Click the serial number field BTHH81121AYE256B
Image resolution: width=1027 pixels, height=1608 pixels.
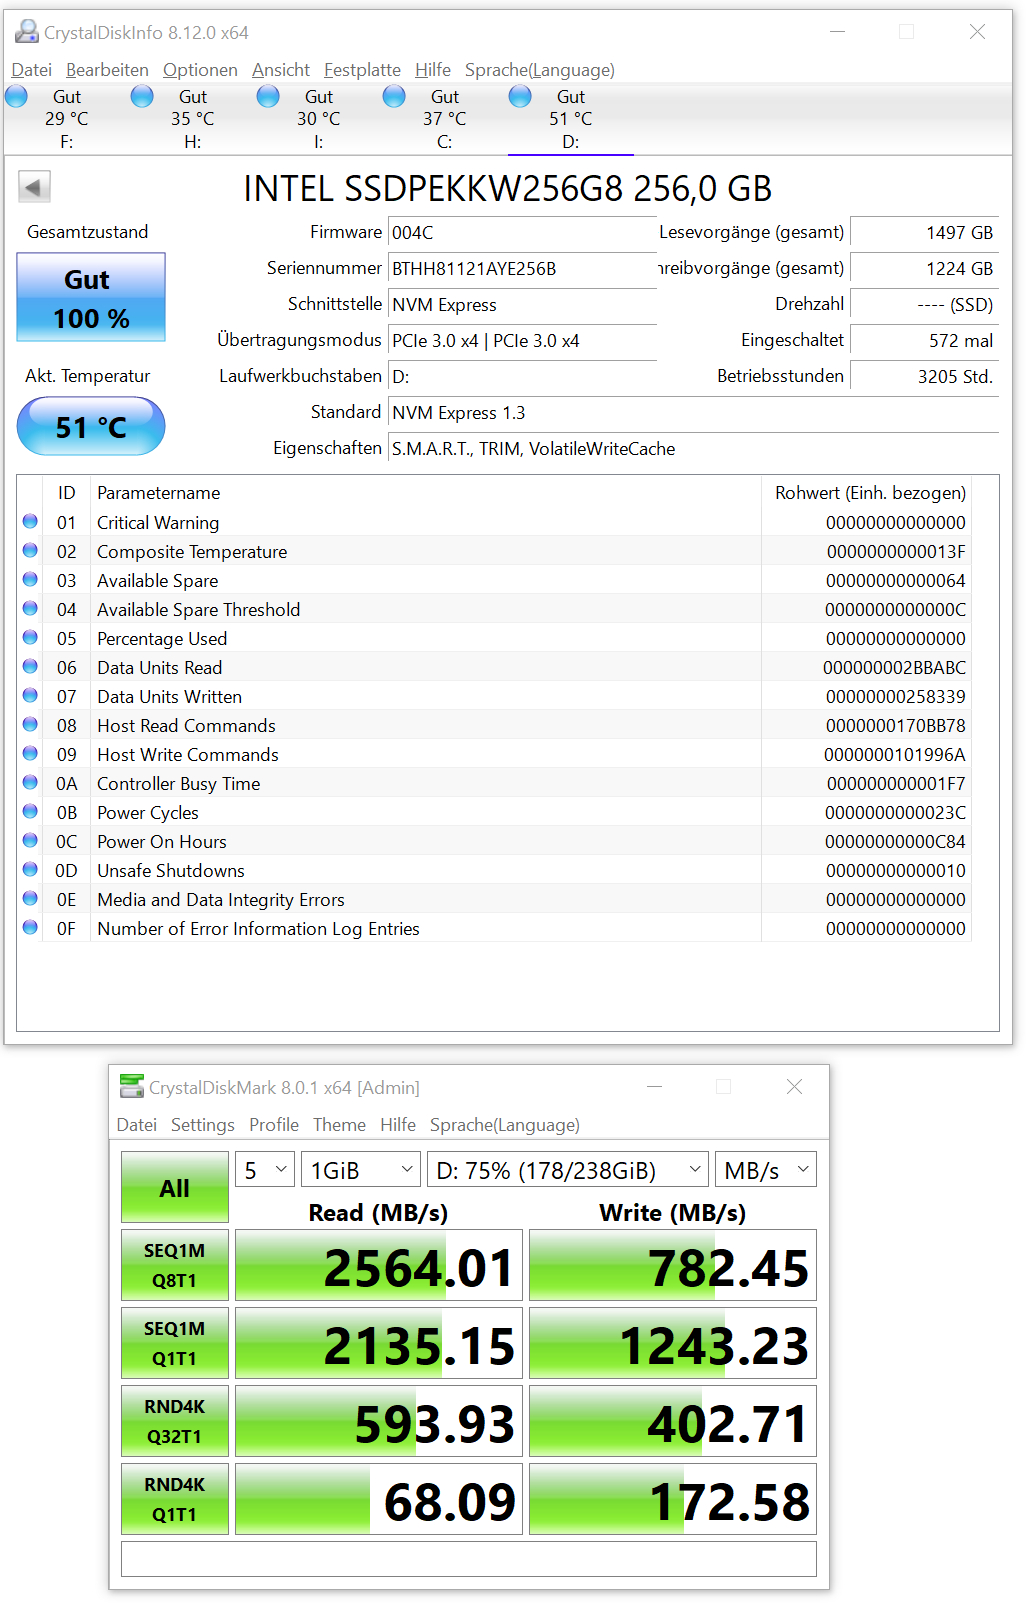tap(522, 269)
